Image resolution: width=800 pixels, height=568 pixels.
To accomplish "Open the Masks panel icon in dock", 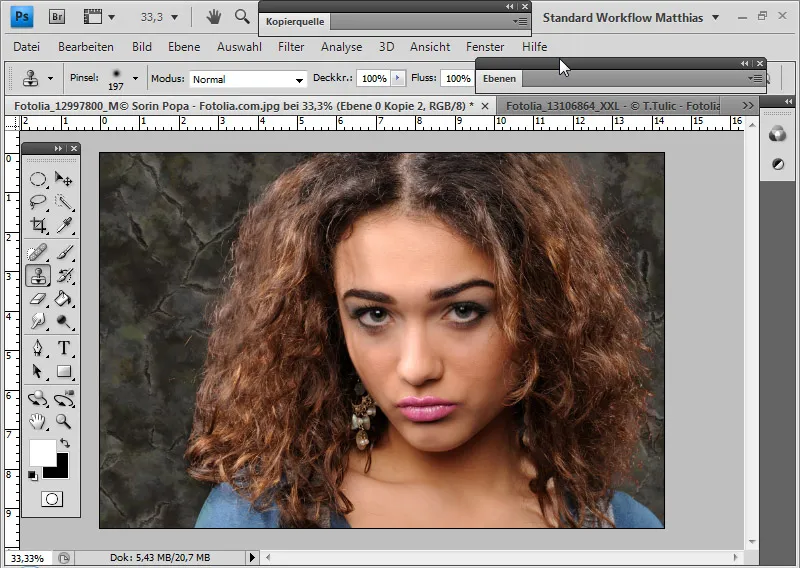I will [778, 164].
